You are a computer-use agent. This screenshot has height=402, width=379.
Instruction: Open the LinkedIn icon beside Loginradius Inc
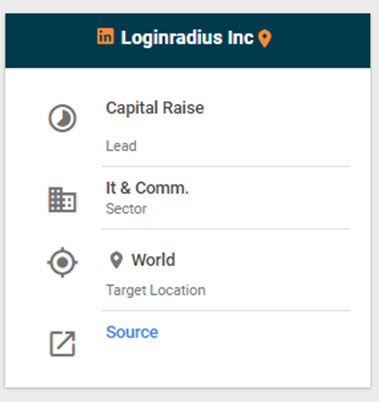point(106,36)
